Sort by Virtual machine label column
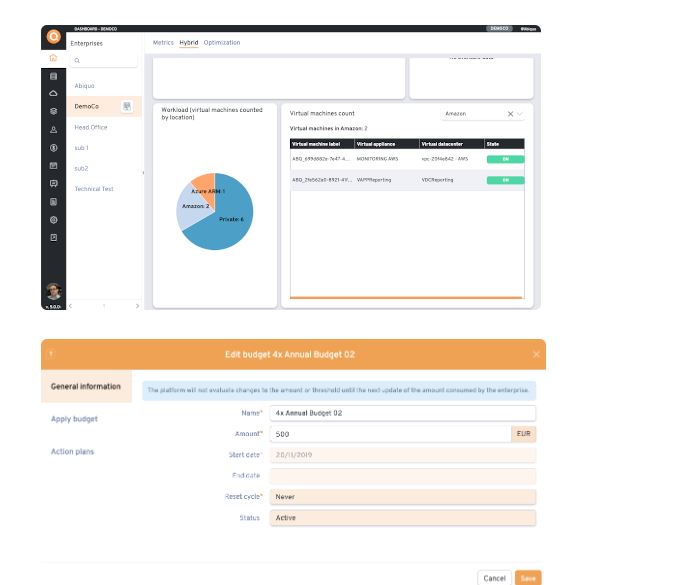696x585 pixels. pyautogui.click(x=322, y=144)
